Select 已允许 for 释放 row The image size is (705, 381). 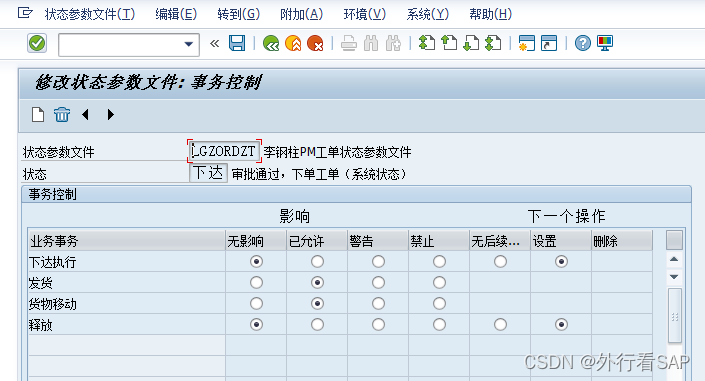point(317,324)
